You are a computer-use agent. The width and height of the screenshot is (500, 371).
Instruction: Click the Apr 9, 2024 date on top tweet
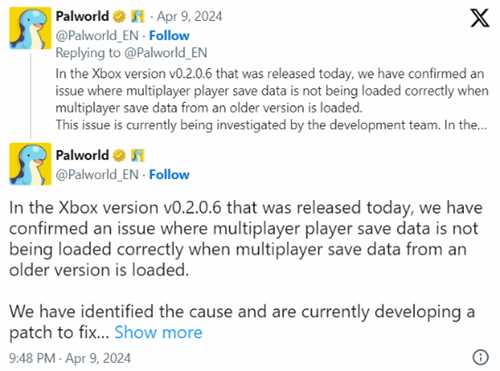point(189,16)
